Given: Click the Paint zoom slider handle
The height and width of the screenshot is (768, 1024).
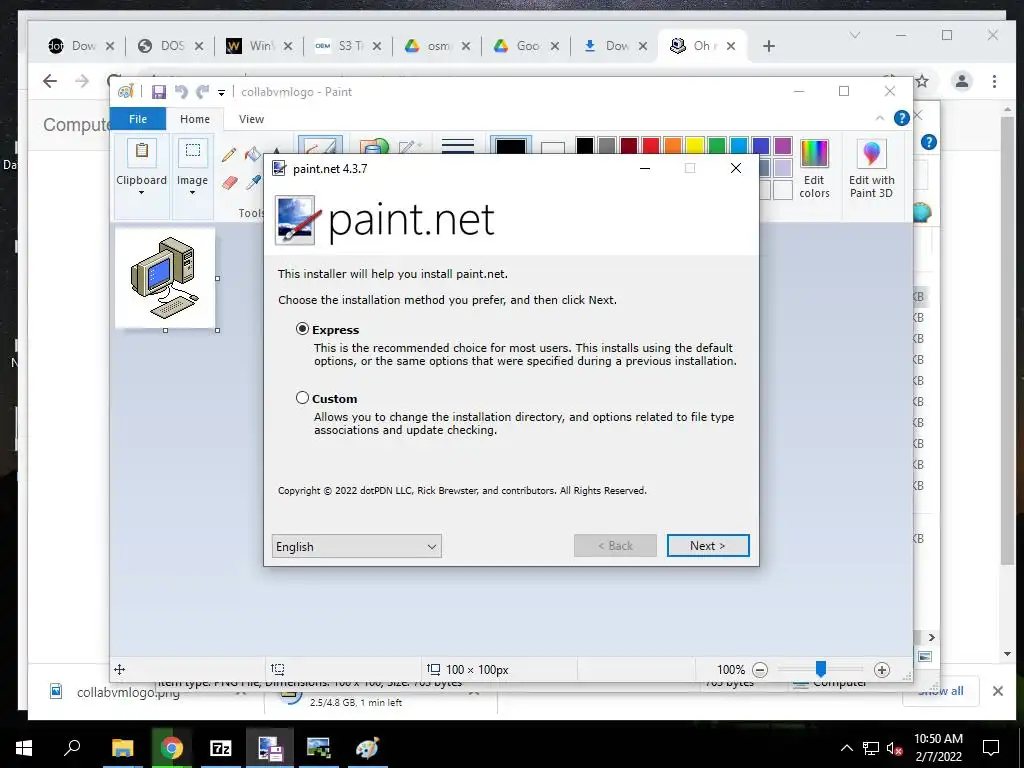Looking at the screenshot, I should tap(821, 668).
